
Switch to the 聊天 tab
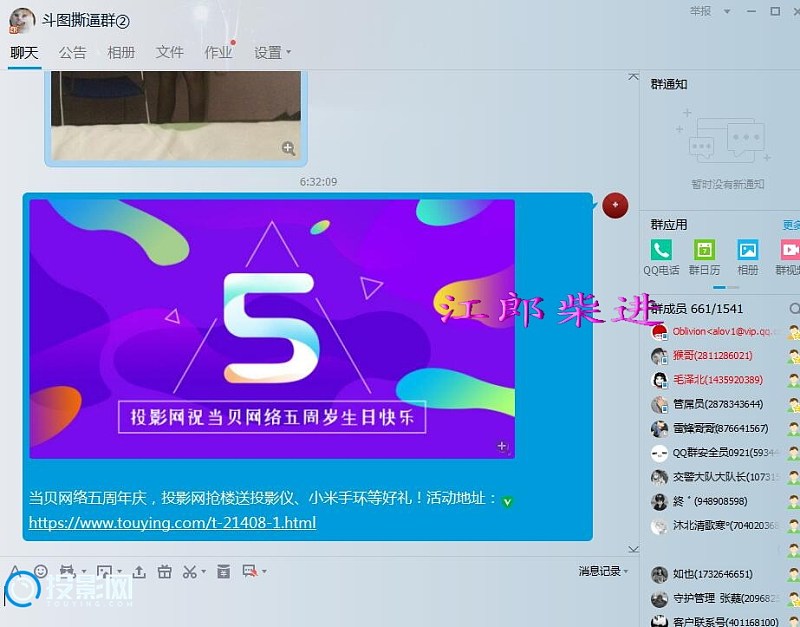coord(24,53)
